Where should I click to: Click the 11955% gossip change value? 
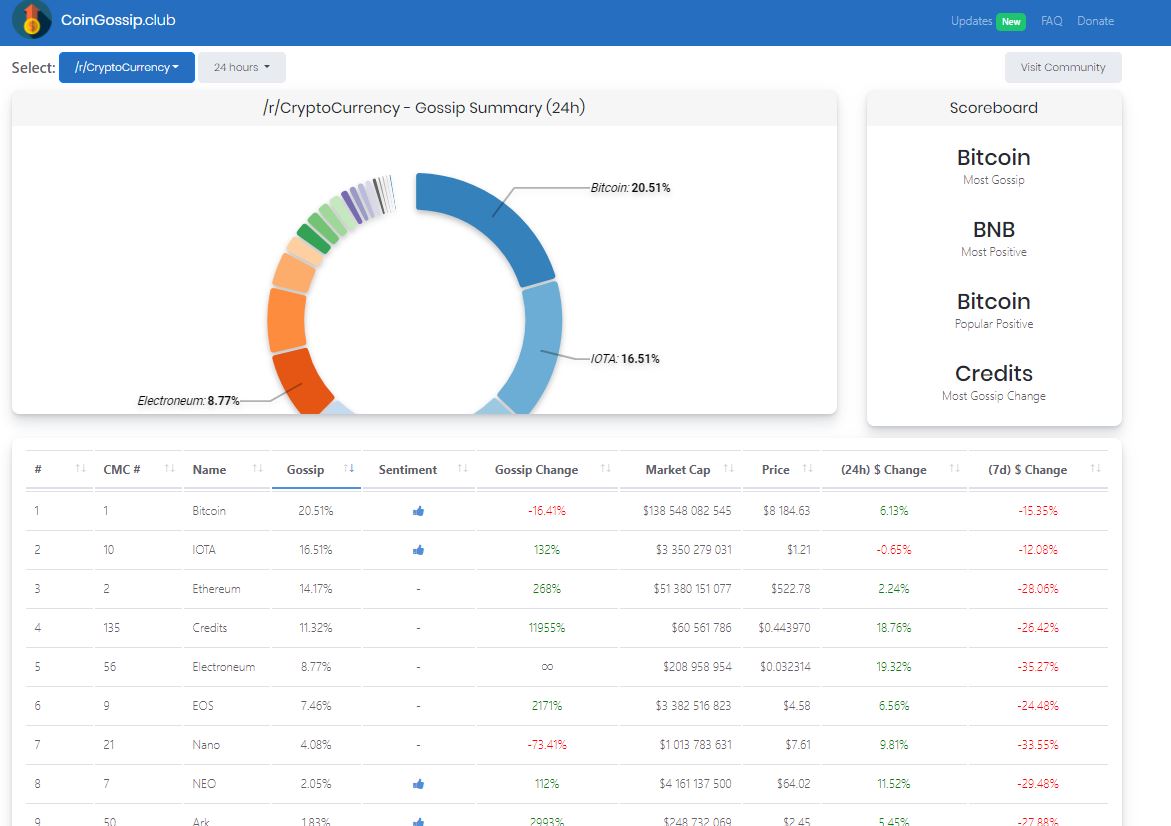547,627
